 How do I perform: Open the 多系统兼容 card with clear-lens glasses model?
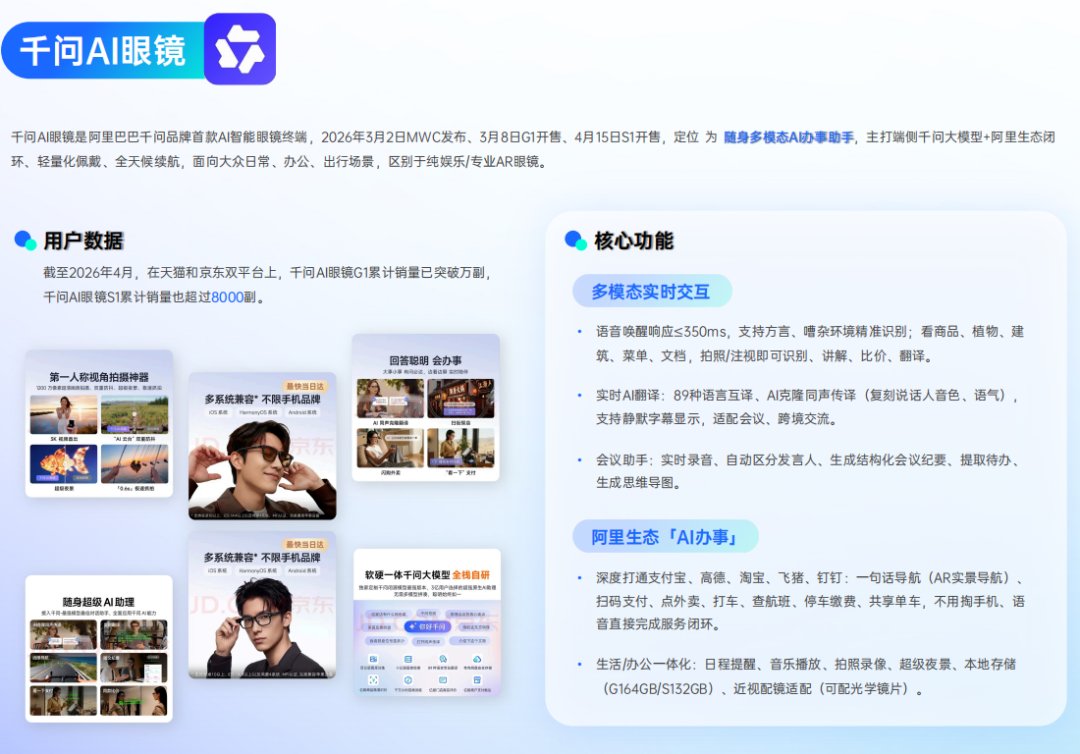(x=262, y=605)
